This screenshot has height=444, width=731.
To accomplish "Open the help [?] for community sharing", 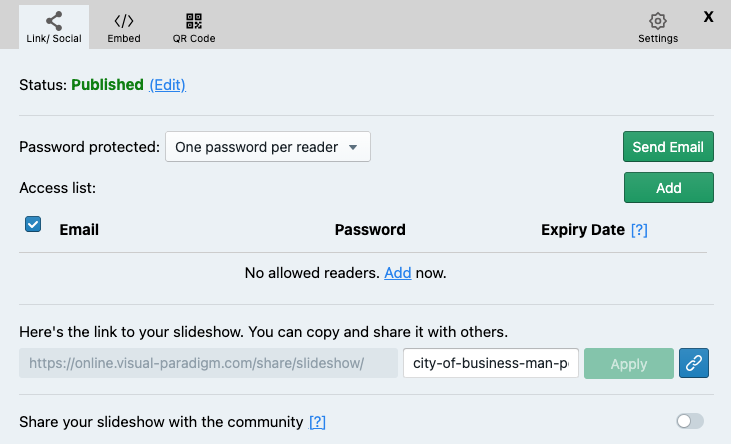I will [x=317, y=422].
